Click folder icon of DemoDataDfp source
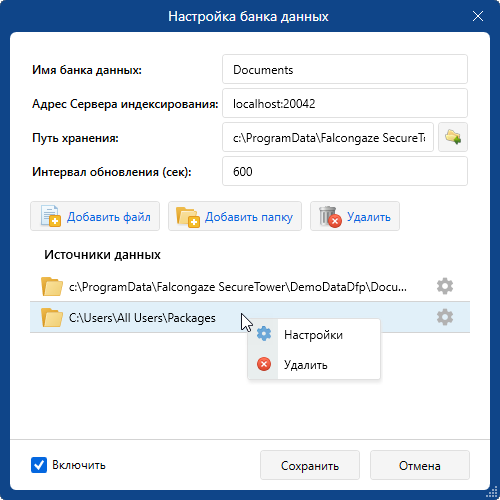Image resolution: width=500 pixels, height=500 pixels. (x=52, y=286)
